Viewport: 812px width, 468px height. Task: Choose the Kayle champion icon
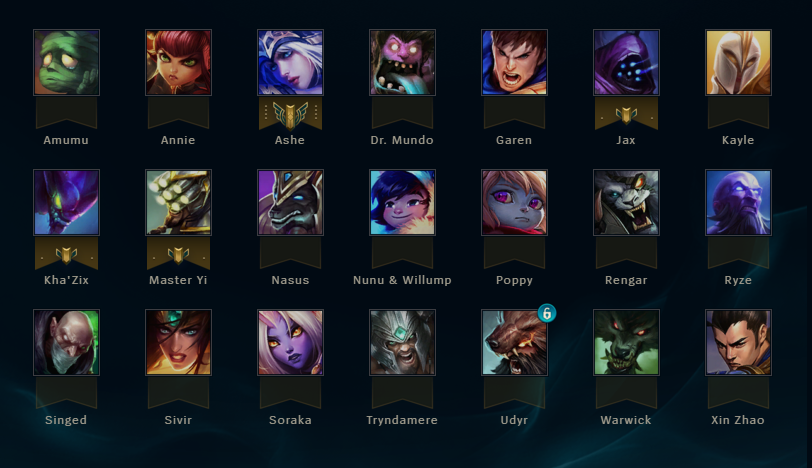click(738, 63)
